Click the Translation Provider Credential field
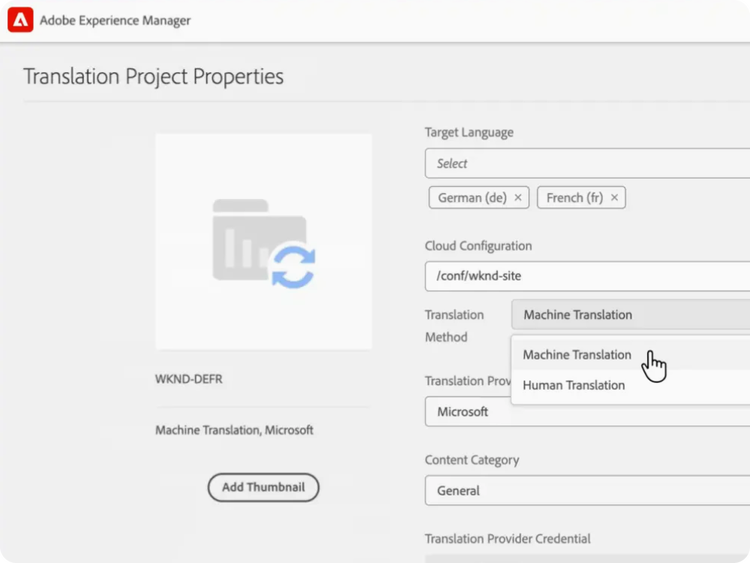This screenshot has width=750, height=563. [x=588, y=558]
